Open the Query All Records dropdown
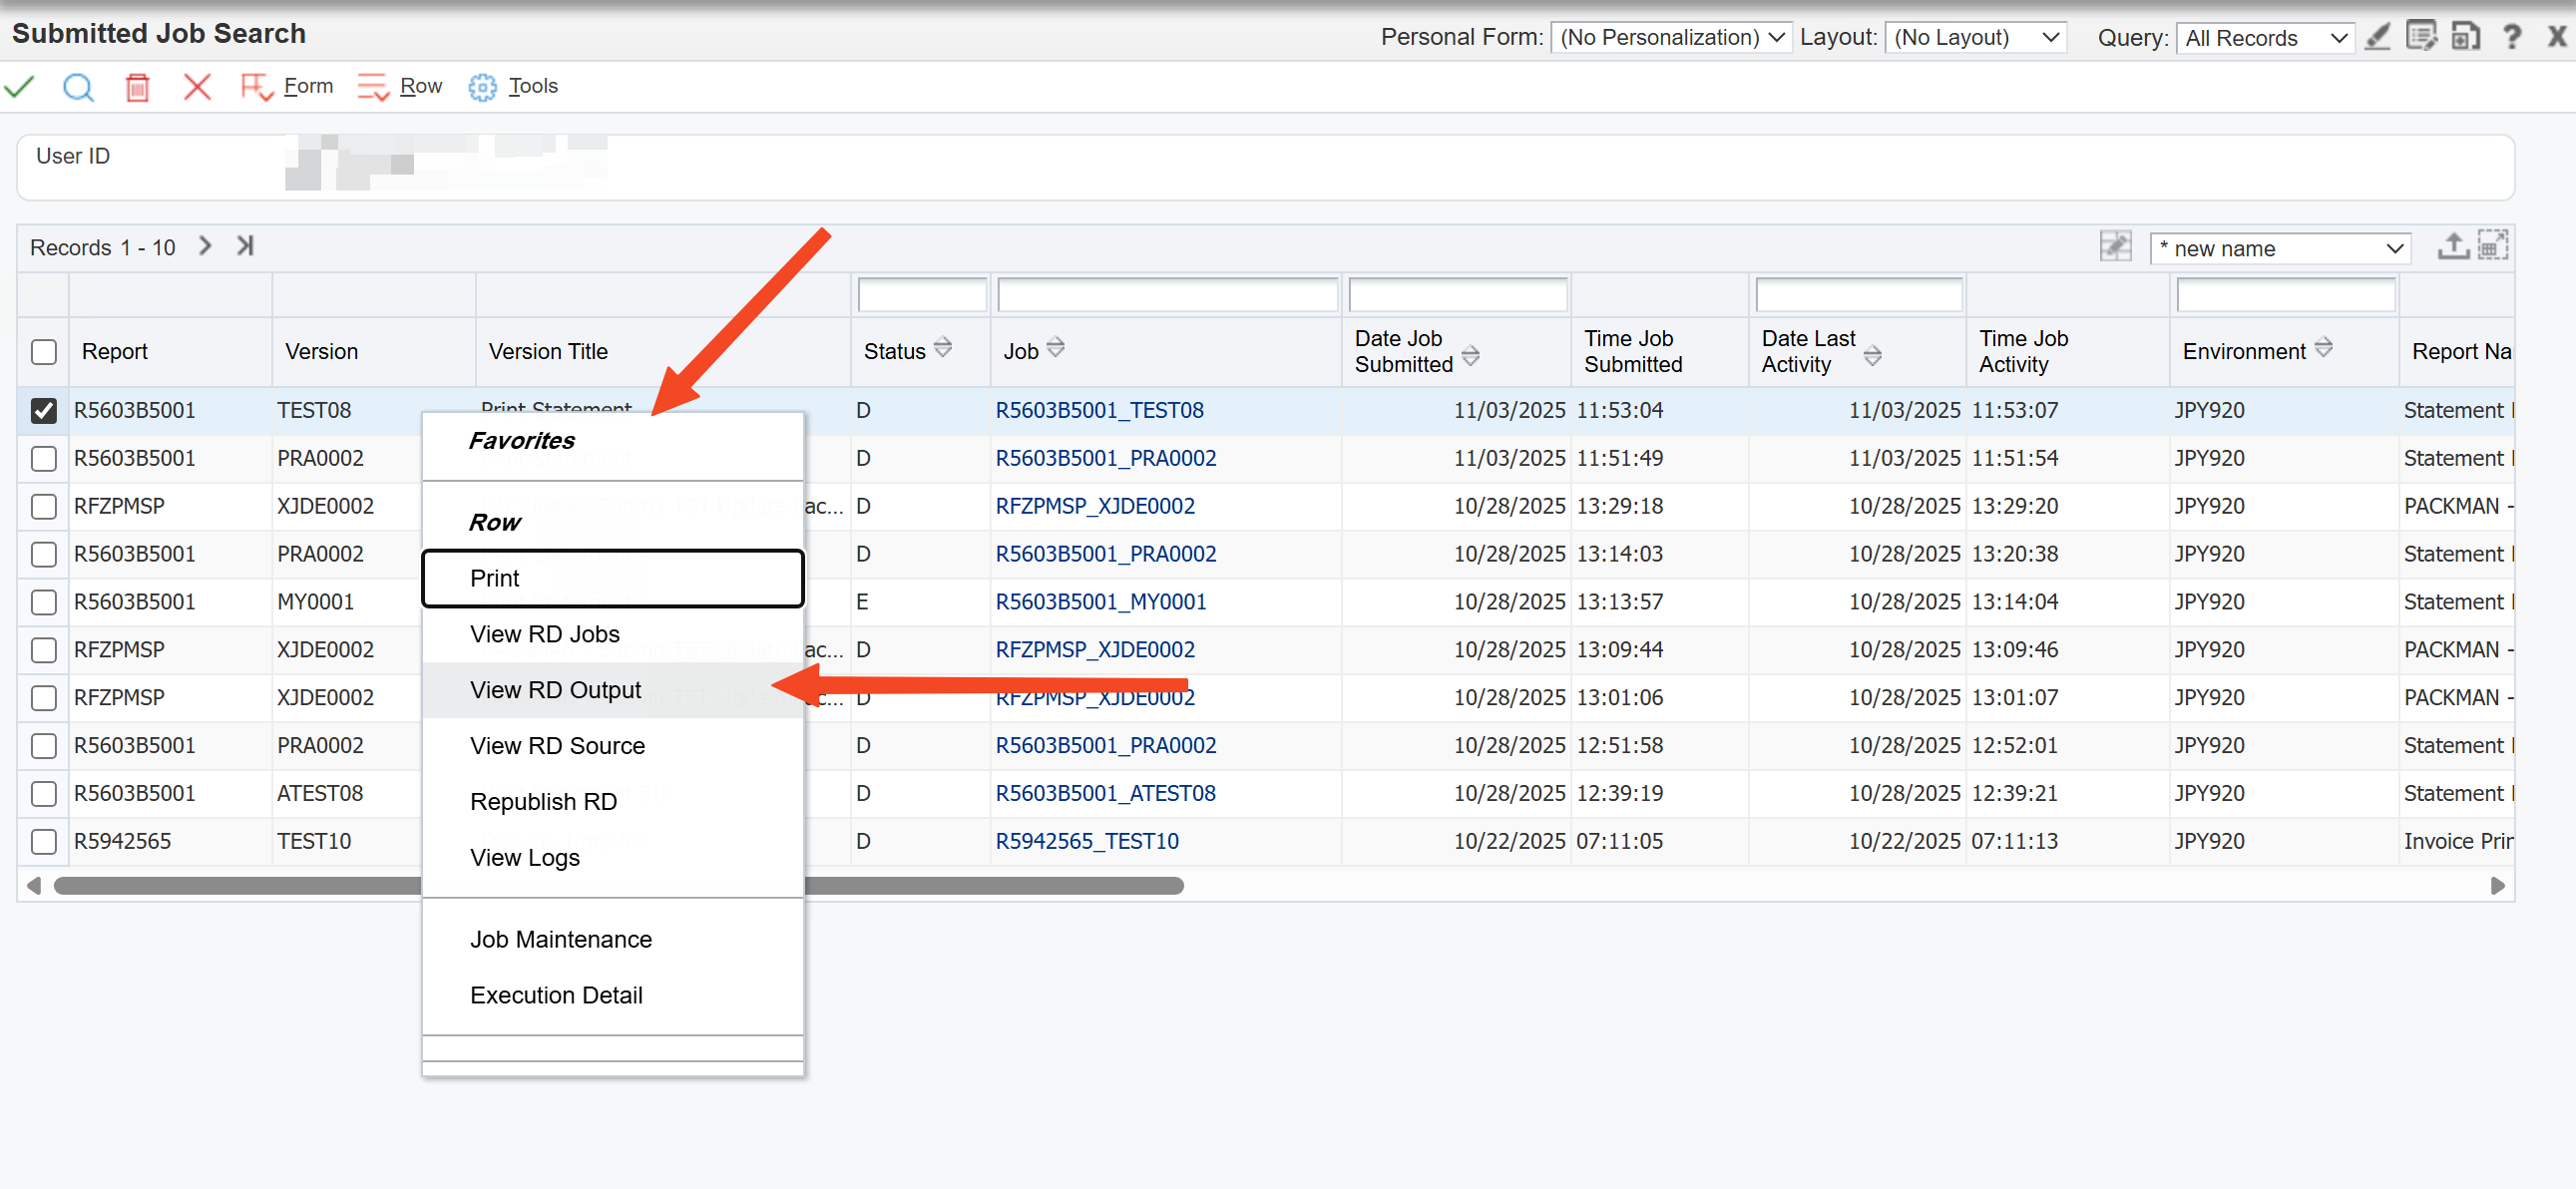Screen dimensions: 2576x1189 [2264, 38]
